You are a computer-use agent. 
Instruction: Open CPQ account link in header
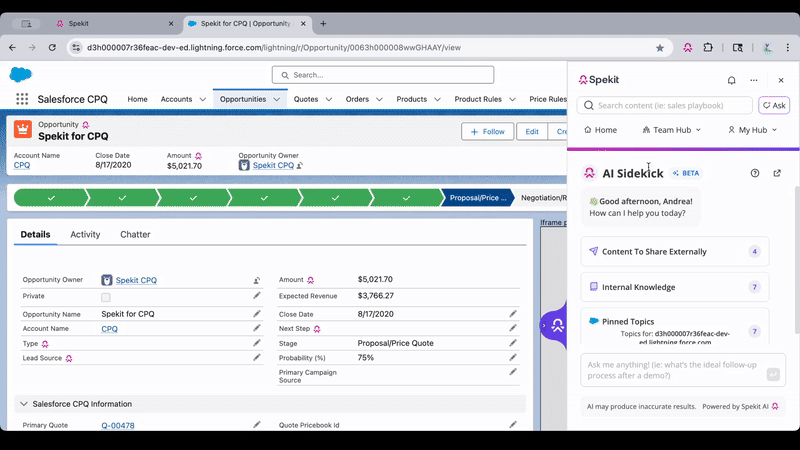coord(22,165)
